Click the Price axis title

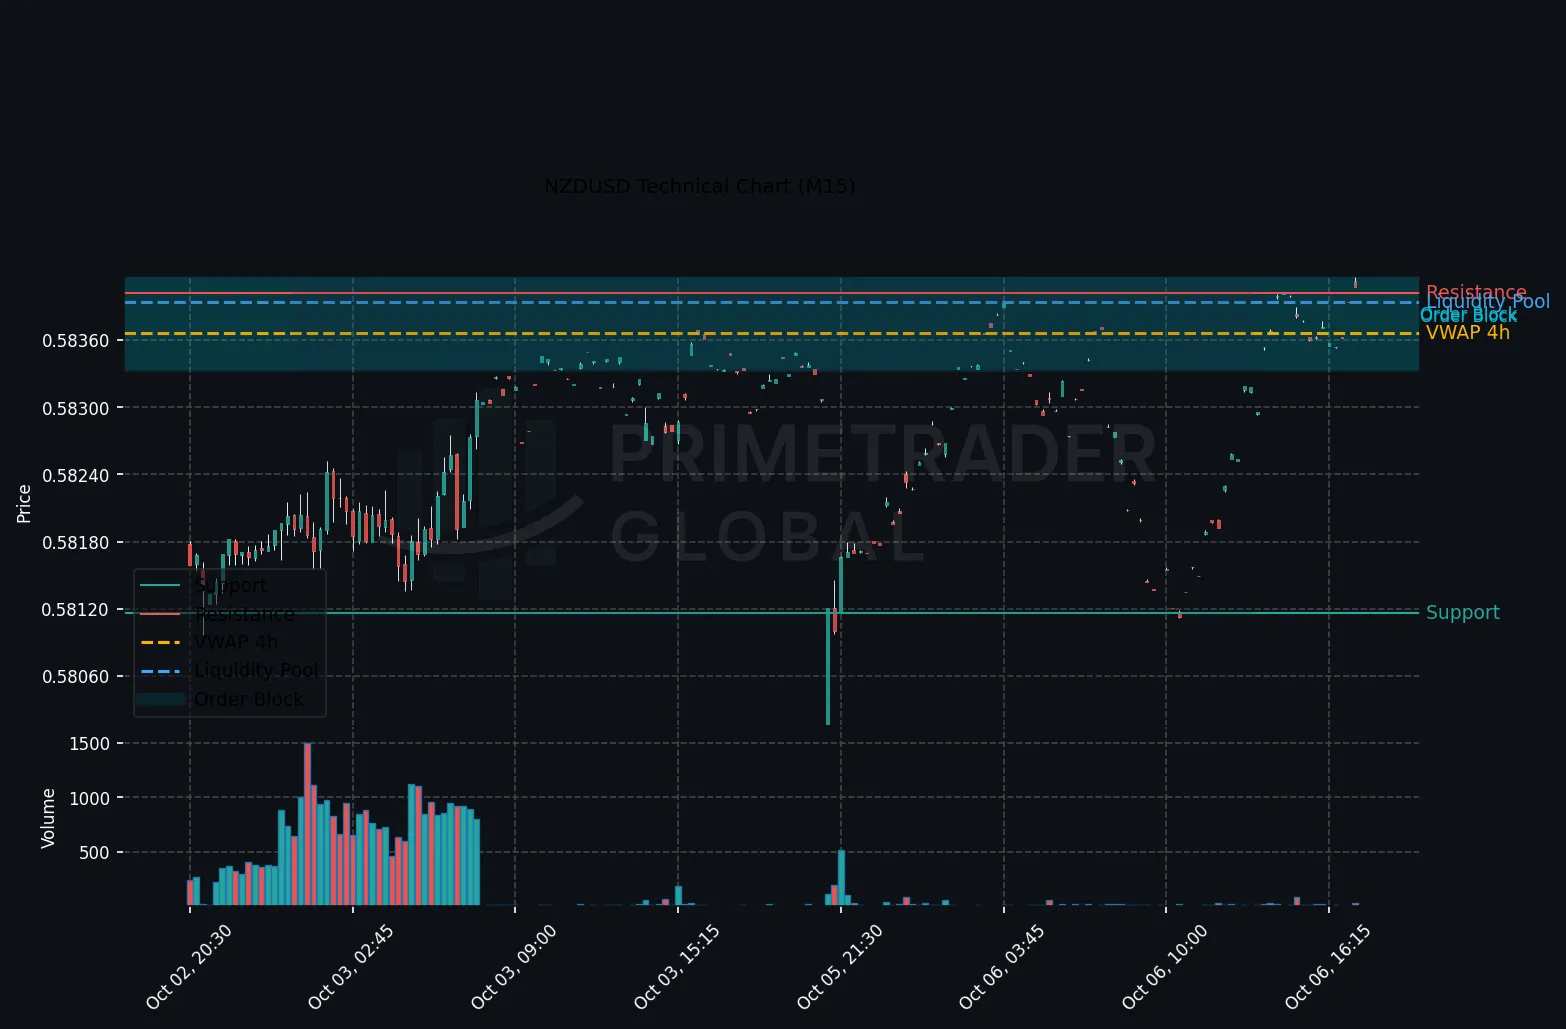tap(24, 504)
